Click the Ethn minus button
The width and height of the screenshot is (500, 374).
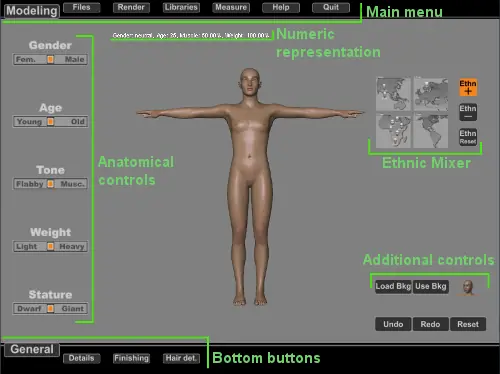[x=468, y=112]
